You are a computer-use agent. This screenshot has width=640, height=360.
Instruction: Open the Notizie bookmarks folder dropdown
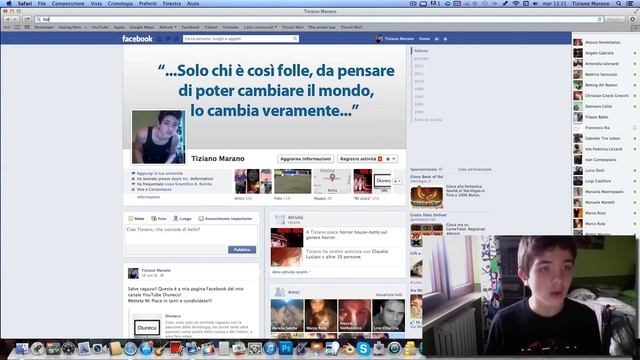point(168,27)
